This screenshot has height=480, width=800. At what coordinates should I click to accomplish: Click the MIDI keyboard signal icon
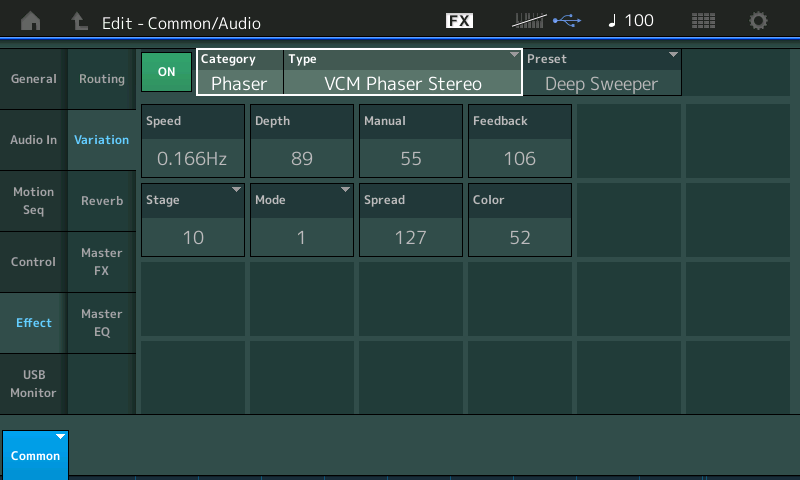(x=528, y=21)
